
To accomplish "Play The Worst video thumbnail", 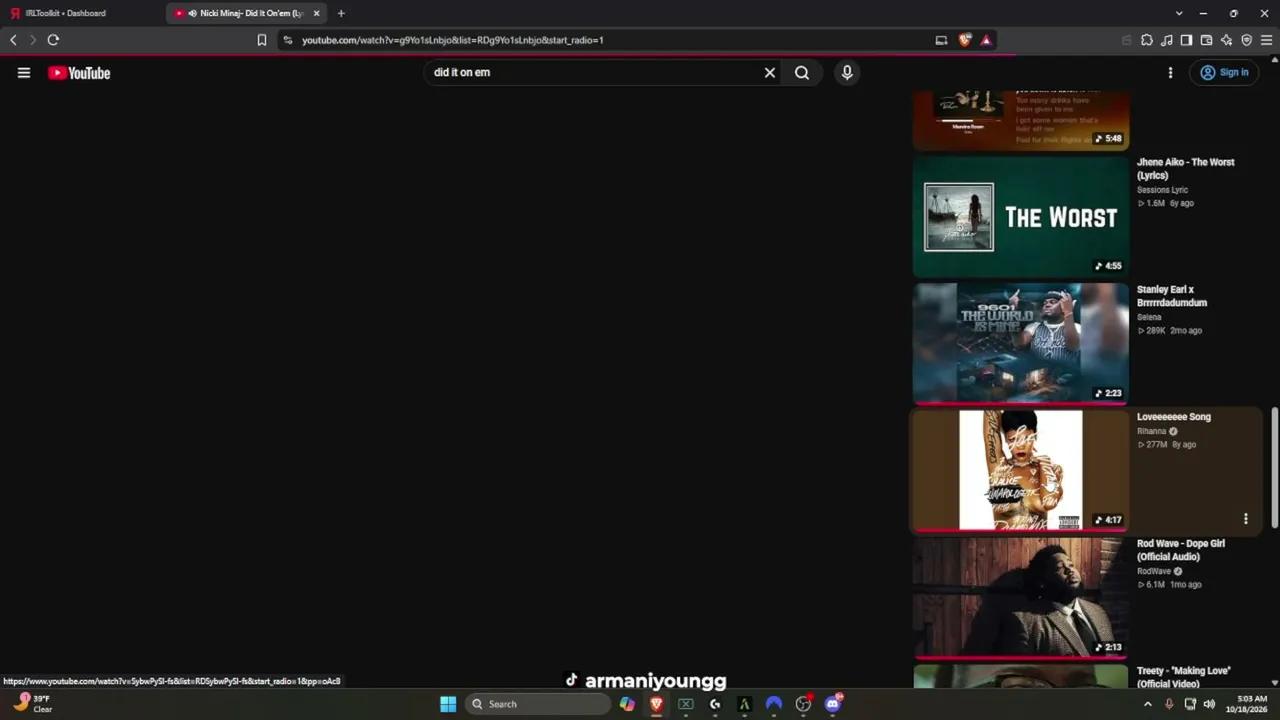I will pos(1020,216).
